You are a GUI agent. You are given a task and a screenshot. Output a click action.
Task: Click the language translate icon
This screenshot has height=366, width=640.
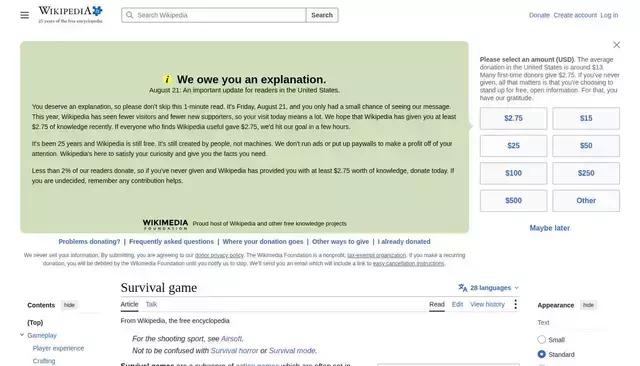(462, 288)
